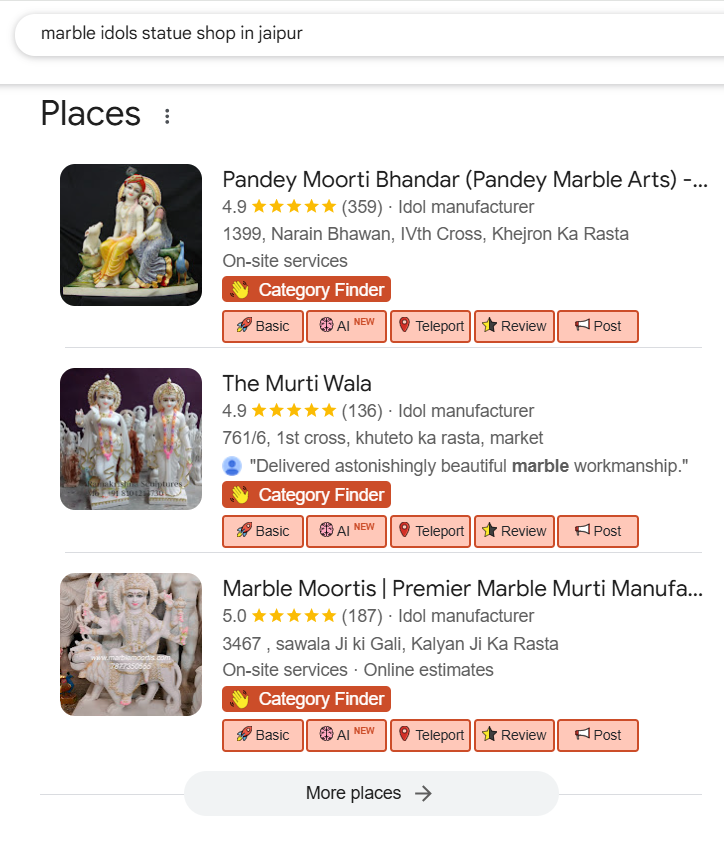Open the Places three-dot options menu
724x864 pixels.
tap(167, 117)
